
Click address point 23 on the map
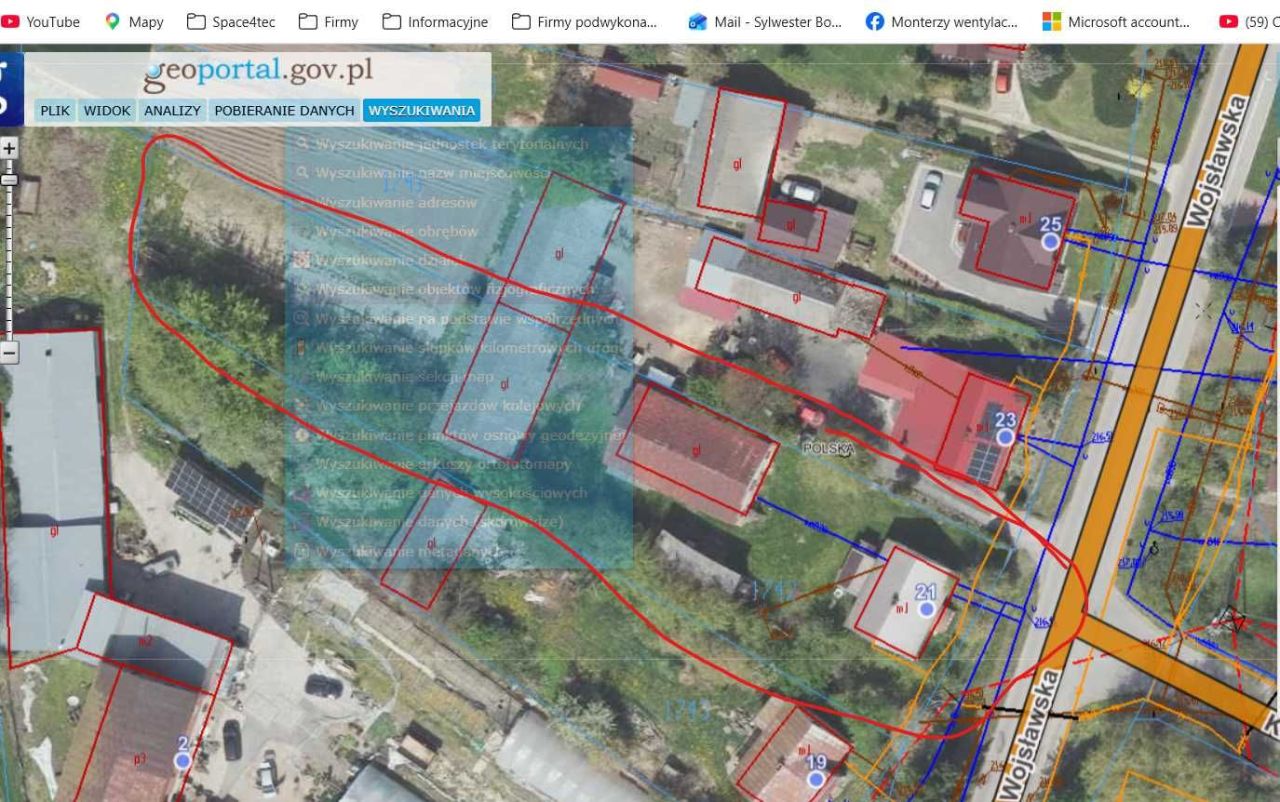[1005, 437]
